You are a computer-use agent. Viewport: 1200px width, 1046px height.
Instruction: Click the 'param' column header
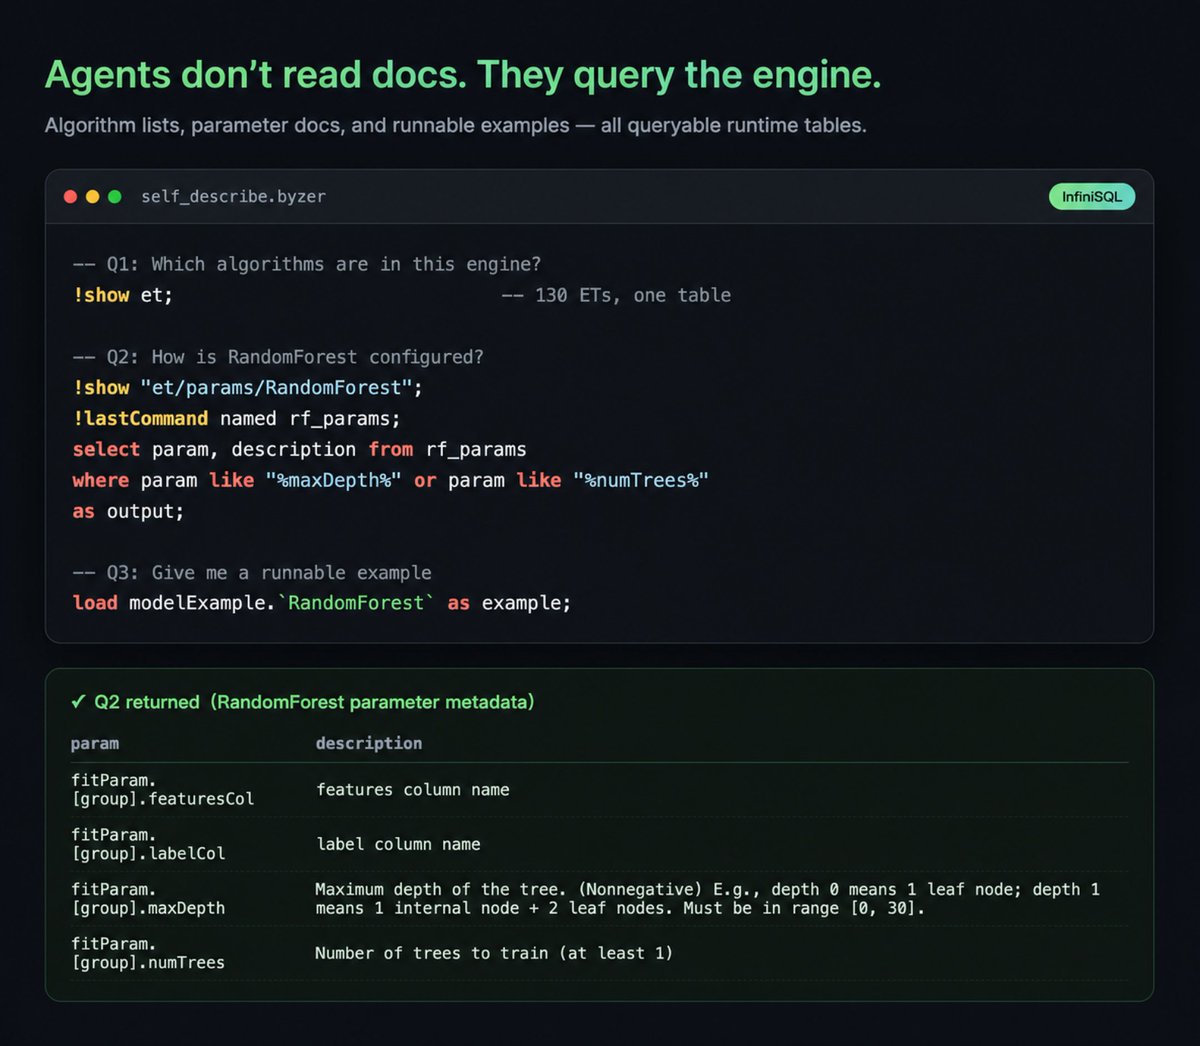click(95, 743)
